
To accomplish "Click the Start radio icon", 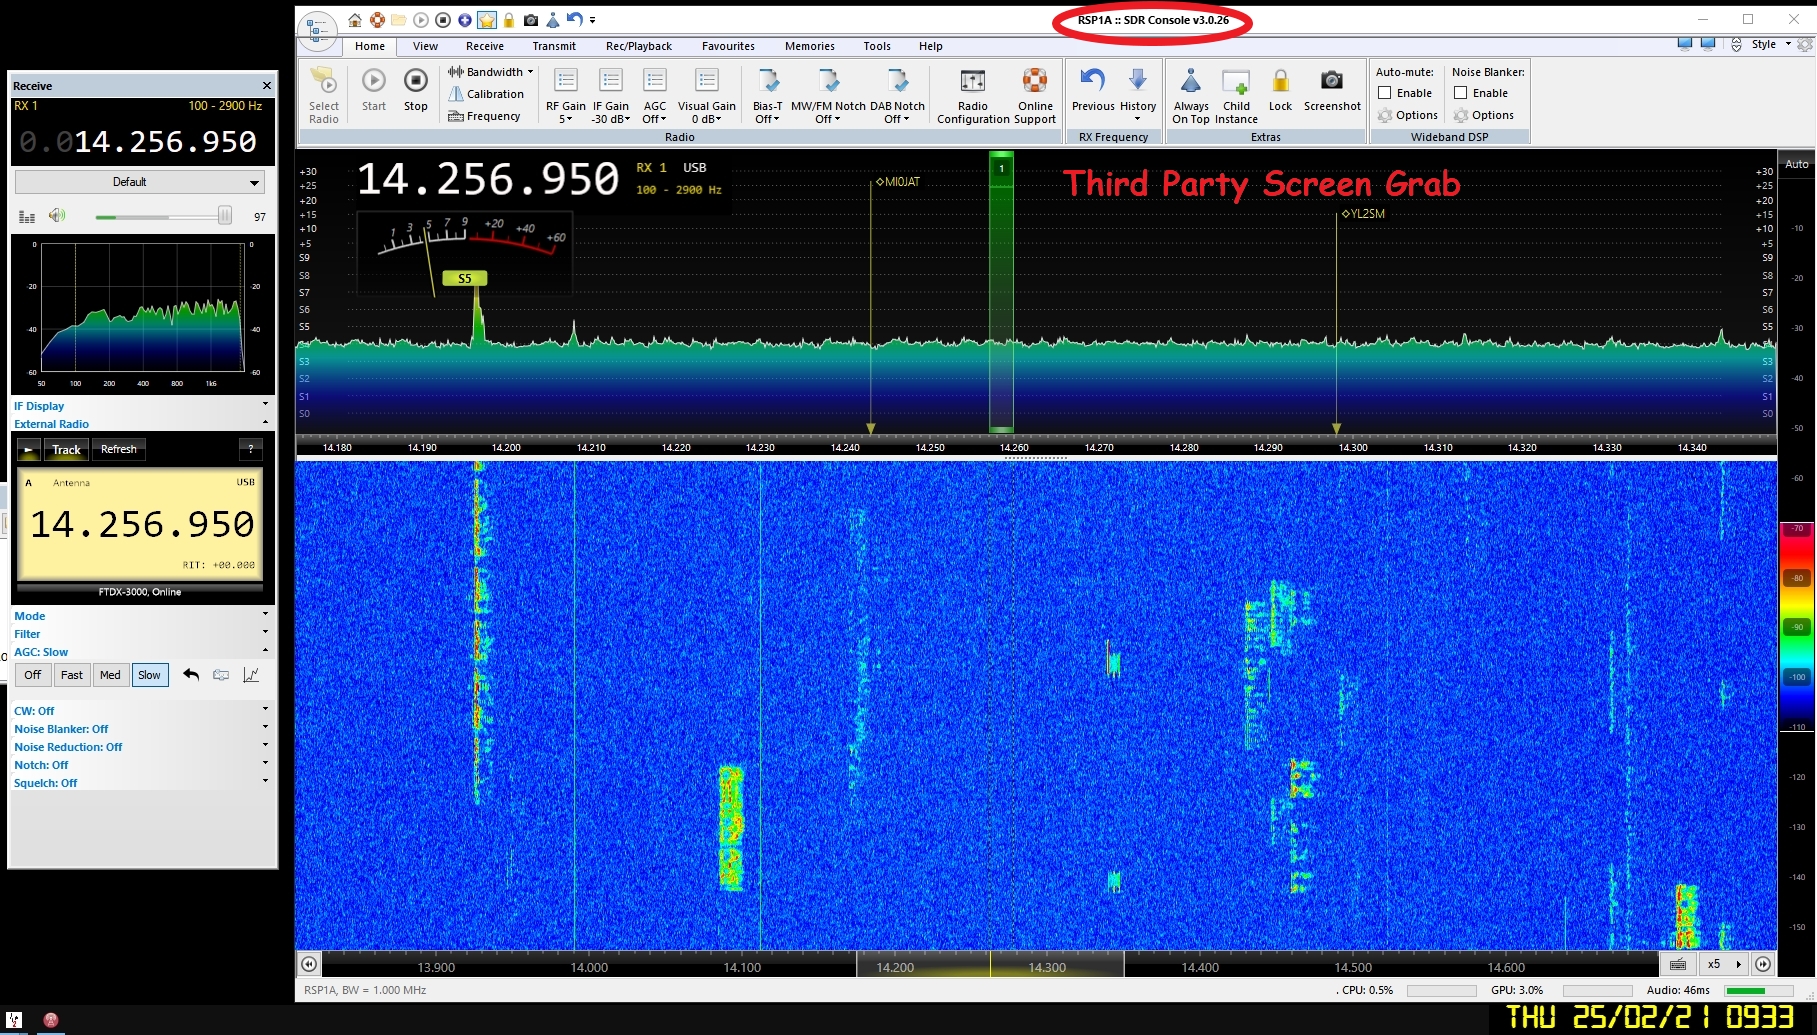I will click(x=374, y=82).
